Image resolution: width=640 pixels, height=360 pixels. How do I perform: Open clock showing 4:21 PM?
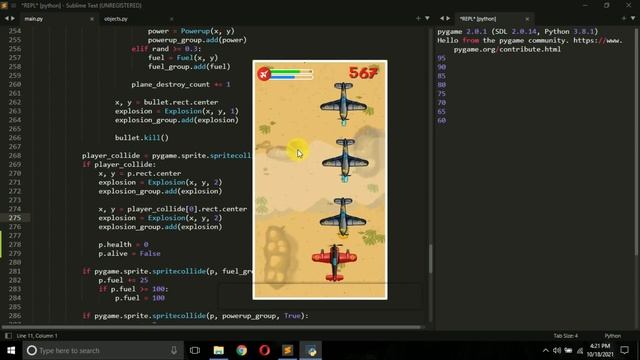tap(600, 350)
